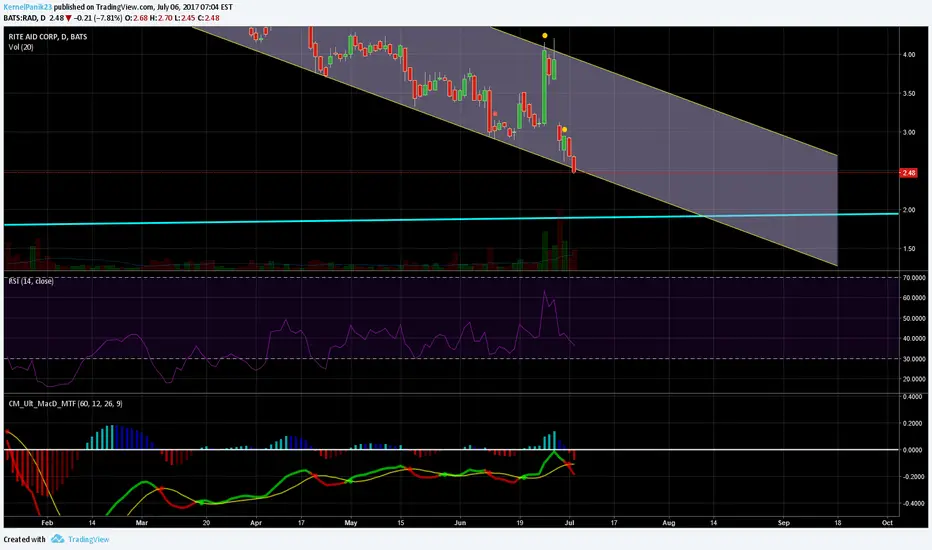Click the 0.0000 MACD axis label
Image resolution: width=932 pixels, height=550 pixels.
point(913,450)
